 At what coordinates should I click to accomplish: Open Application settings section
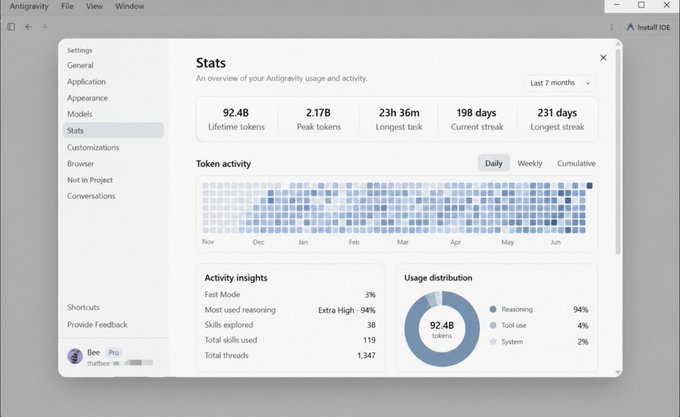[x=86, y=81]
